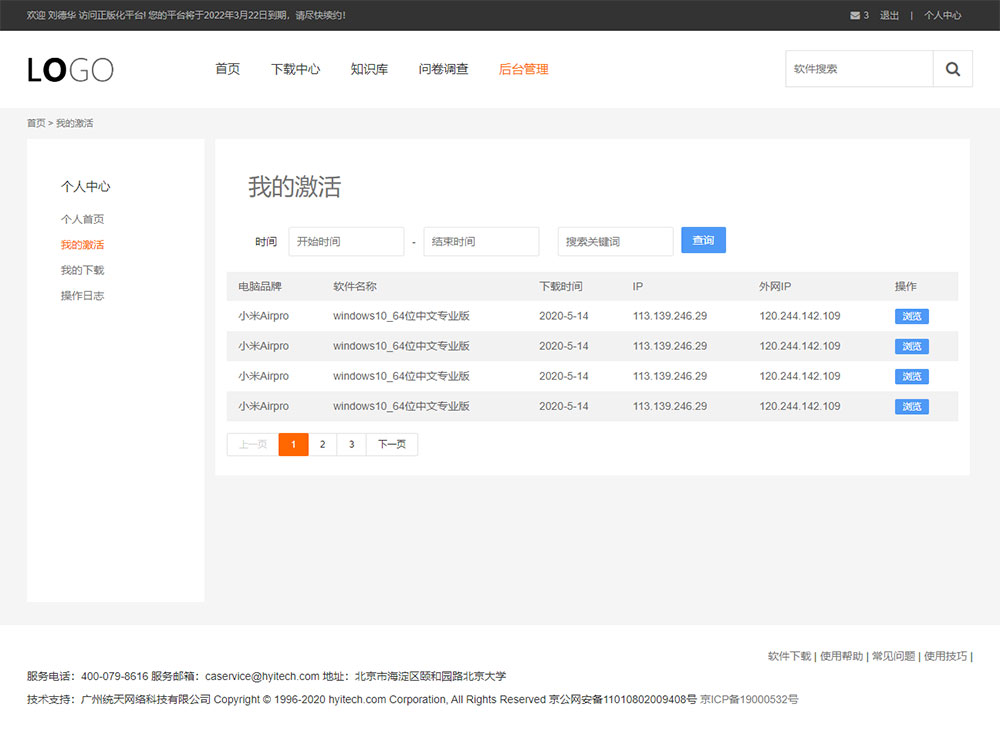1000x734 pixels.
Task: Click the 退出 logout link
Action: [x=889, y=15]
